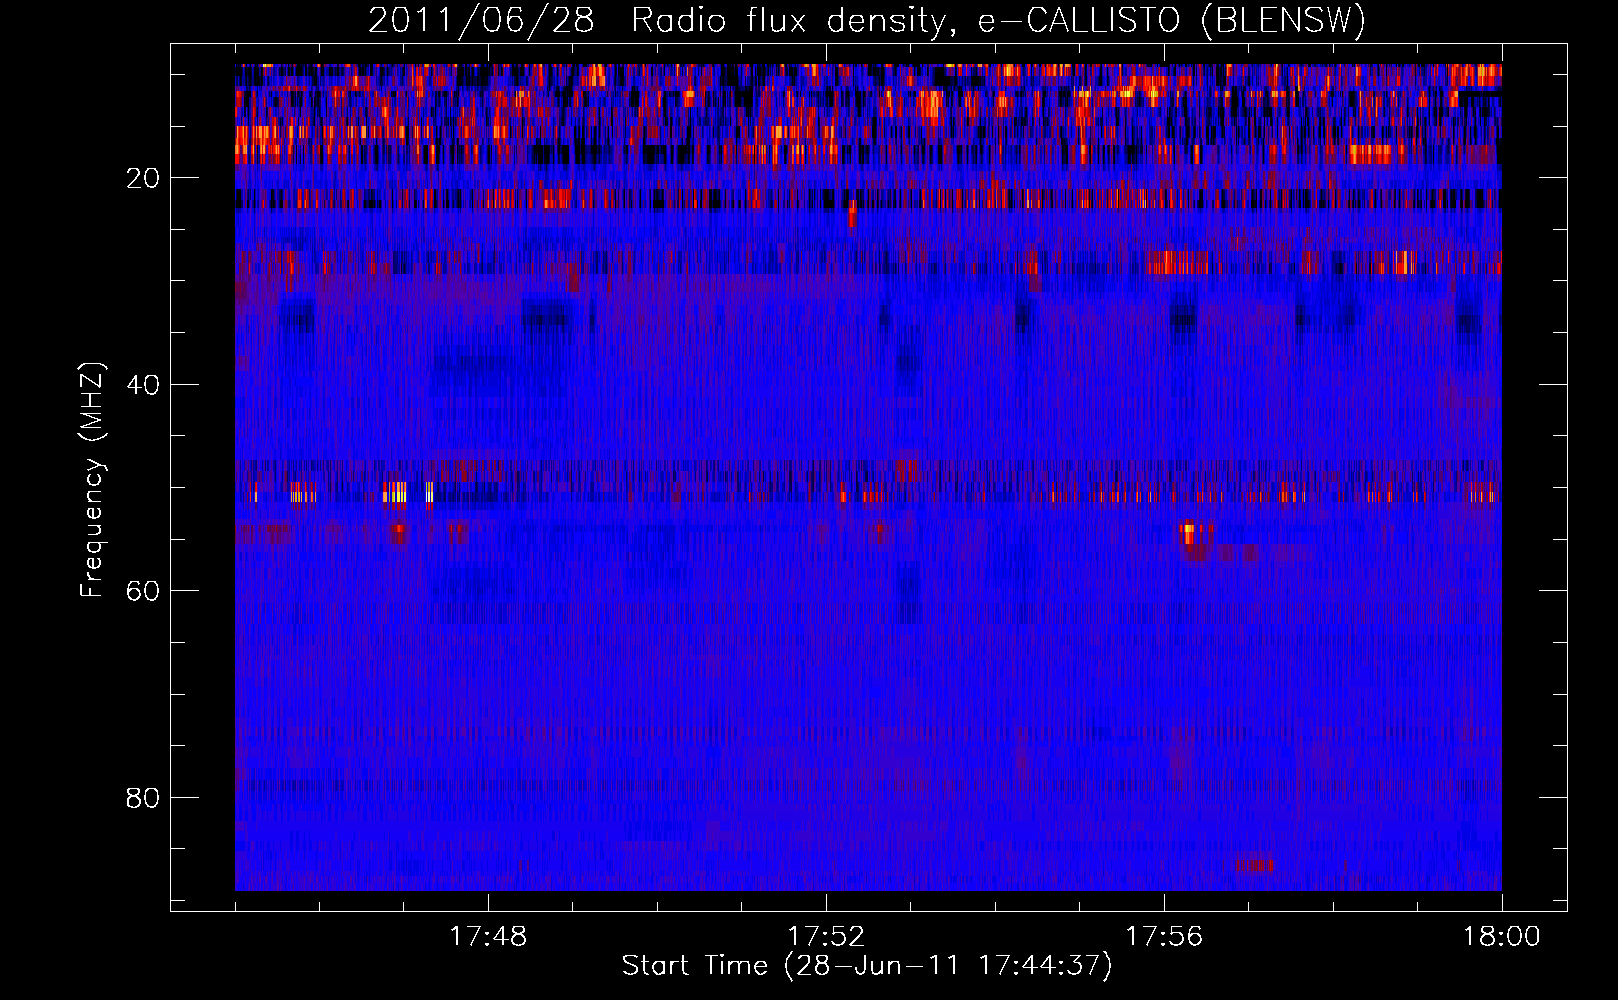Click the 80 MHz frequency tick label
The image size is (1618, 1000).
tap(143, 798)
